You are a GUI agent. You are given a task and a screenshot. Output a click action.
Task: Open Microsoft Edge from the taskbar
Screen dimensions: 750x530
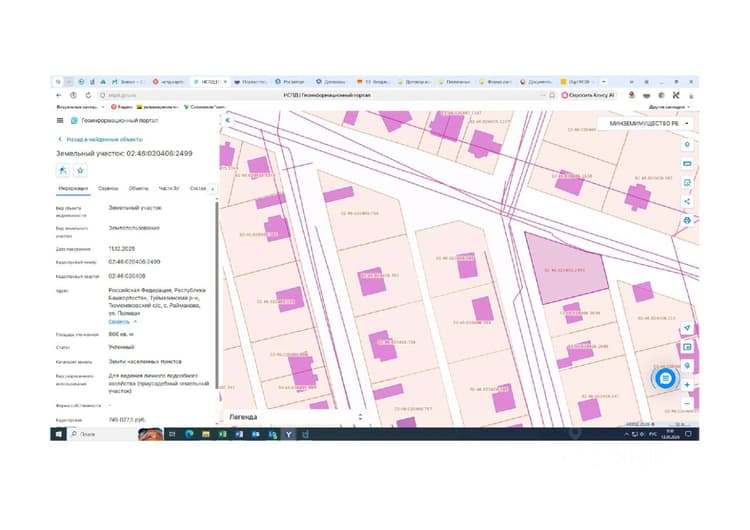[189, 434]
